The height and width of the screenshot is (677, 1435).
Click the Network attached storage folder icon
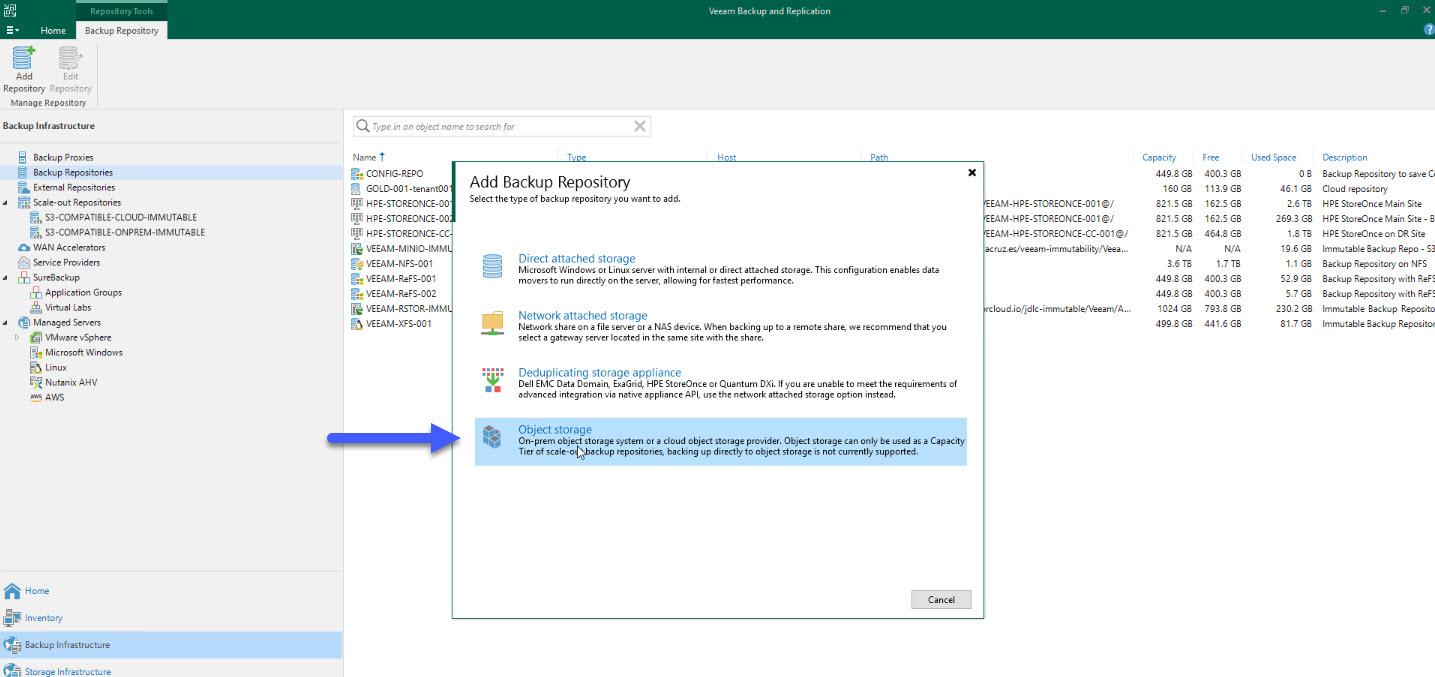point(493,323)
